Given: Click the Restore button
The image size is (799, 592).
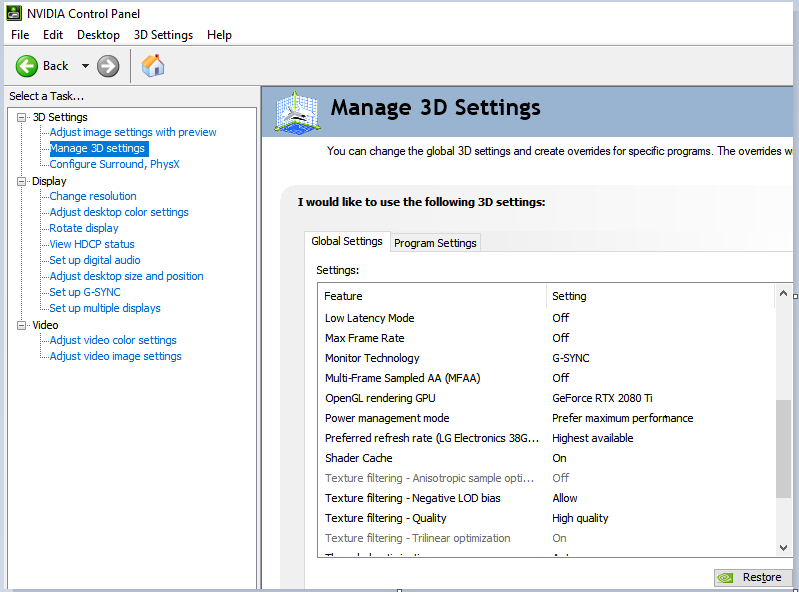Looking at the screenshot, I should tap(752, 577).
